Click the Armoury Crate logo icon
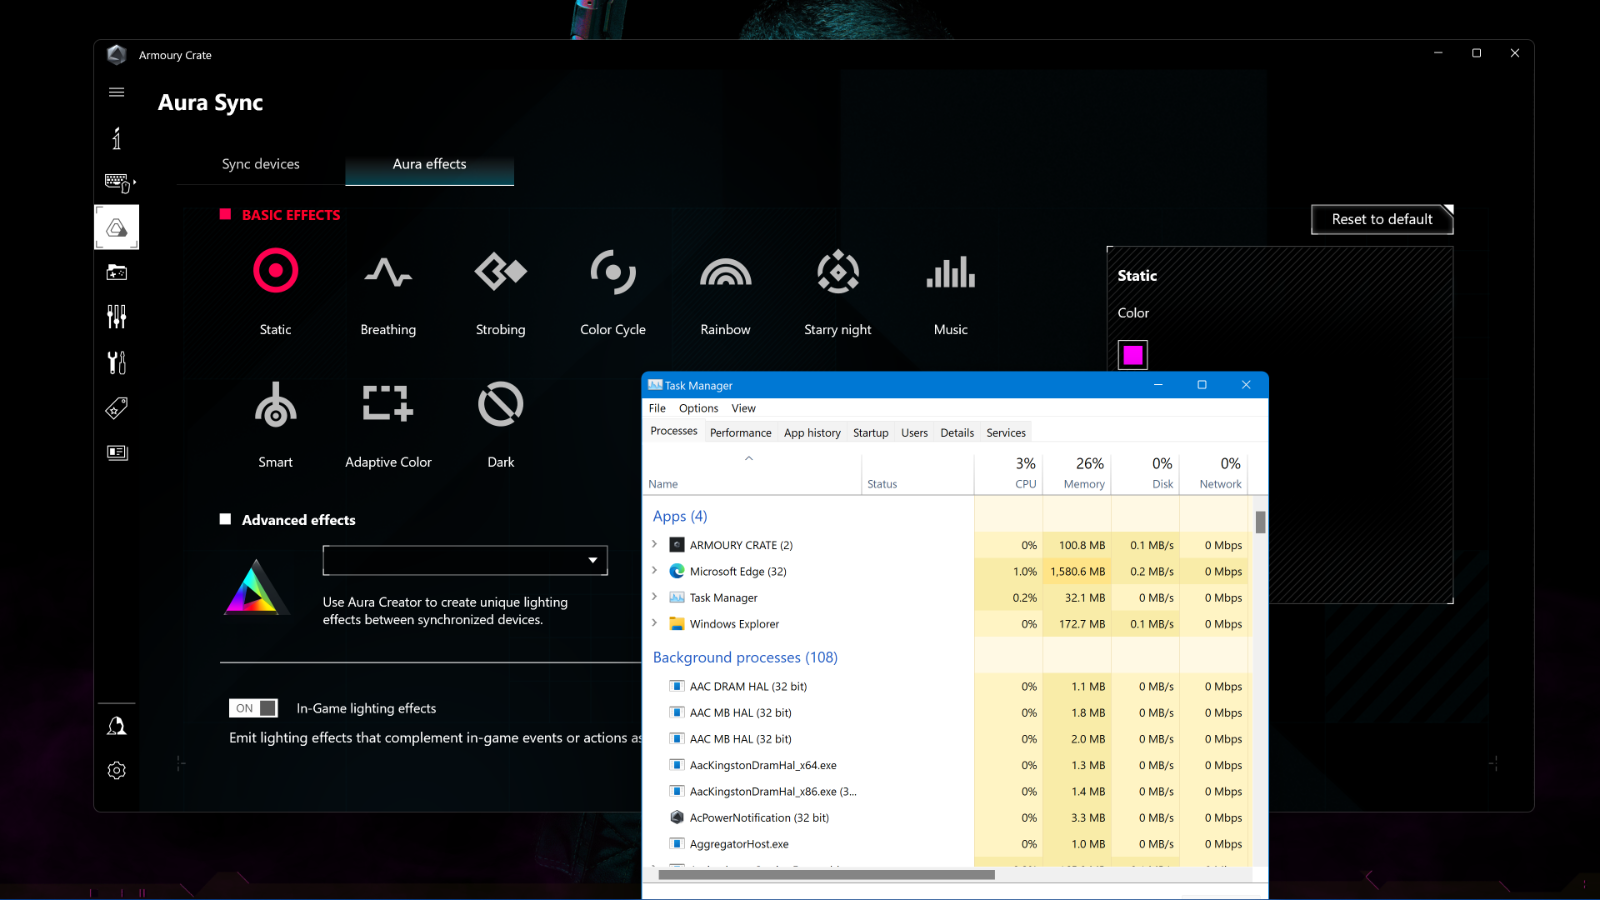The image size is (1600, 900). pos(117,55)
